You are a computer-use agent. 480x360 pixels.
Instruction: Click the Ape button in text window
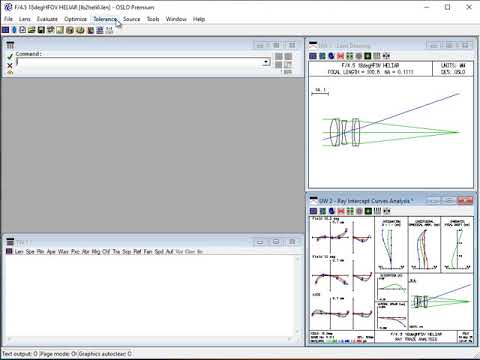(51, 252)
